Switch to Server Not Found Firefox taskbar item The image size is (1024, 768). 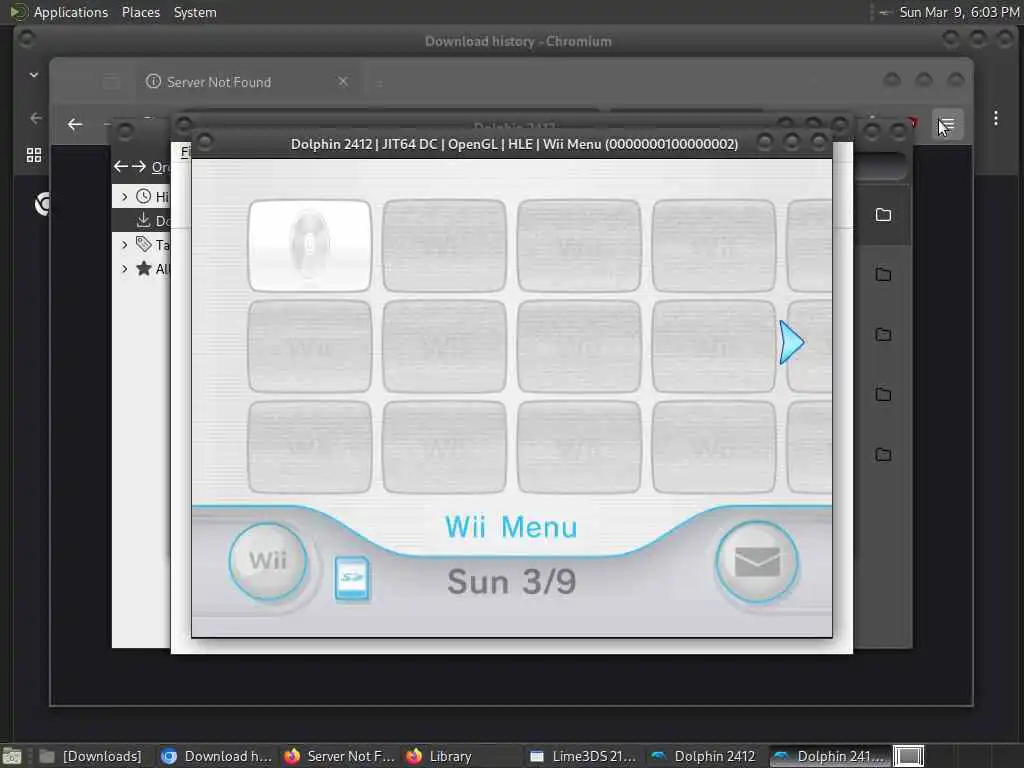click(x=340, y=756)
